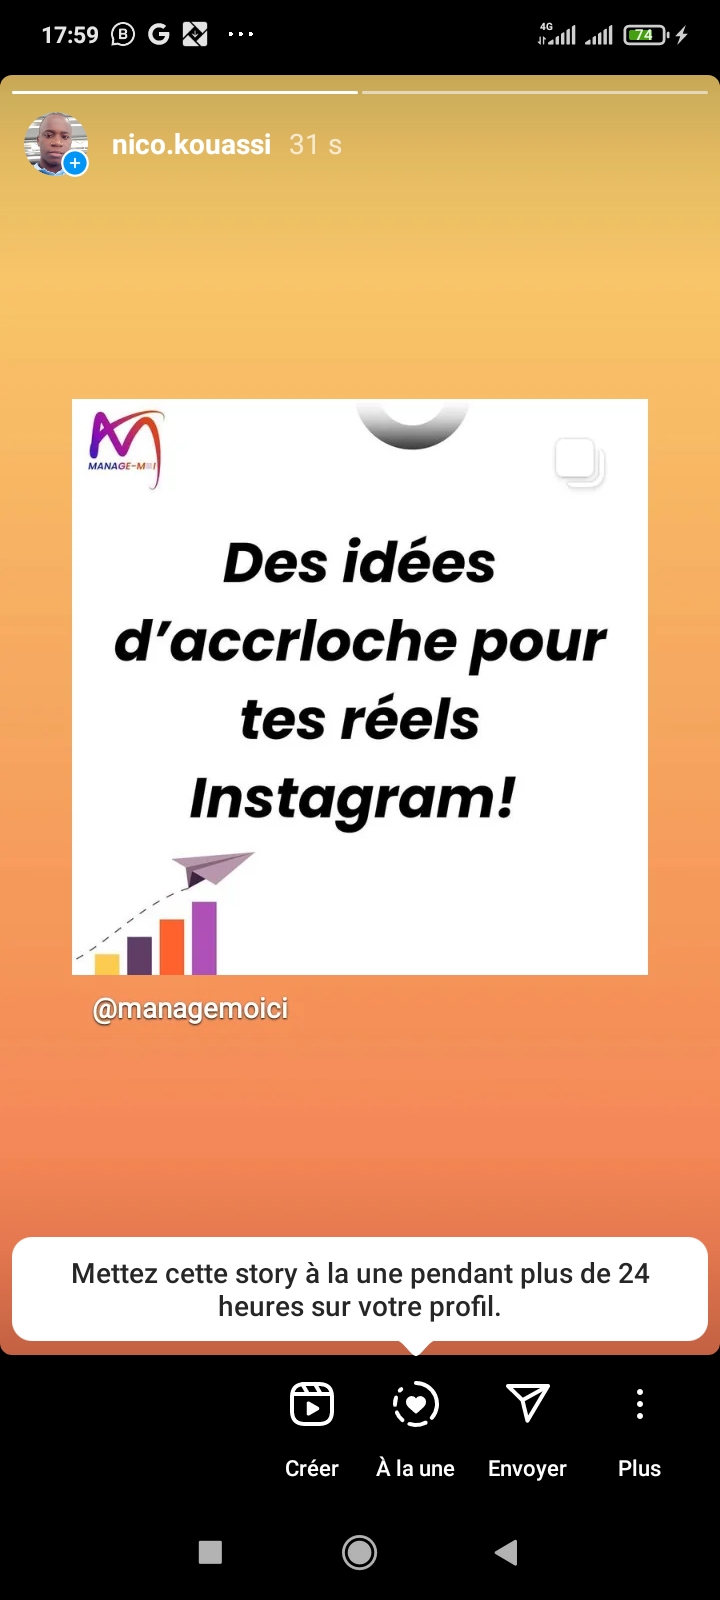Tap the Envoyer label
The image size is (720, 1600).
(527, 1468)
